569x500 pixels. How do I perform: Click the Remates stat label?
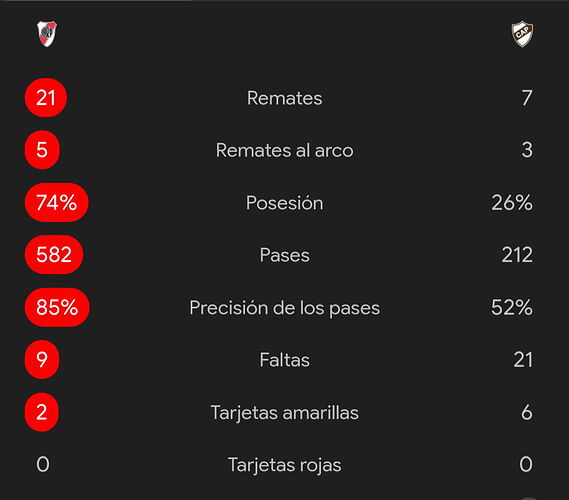284,98
